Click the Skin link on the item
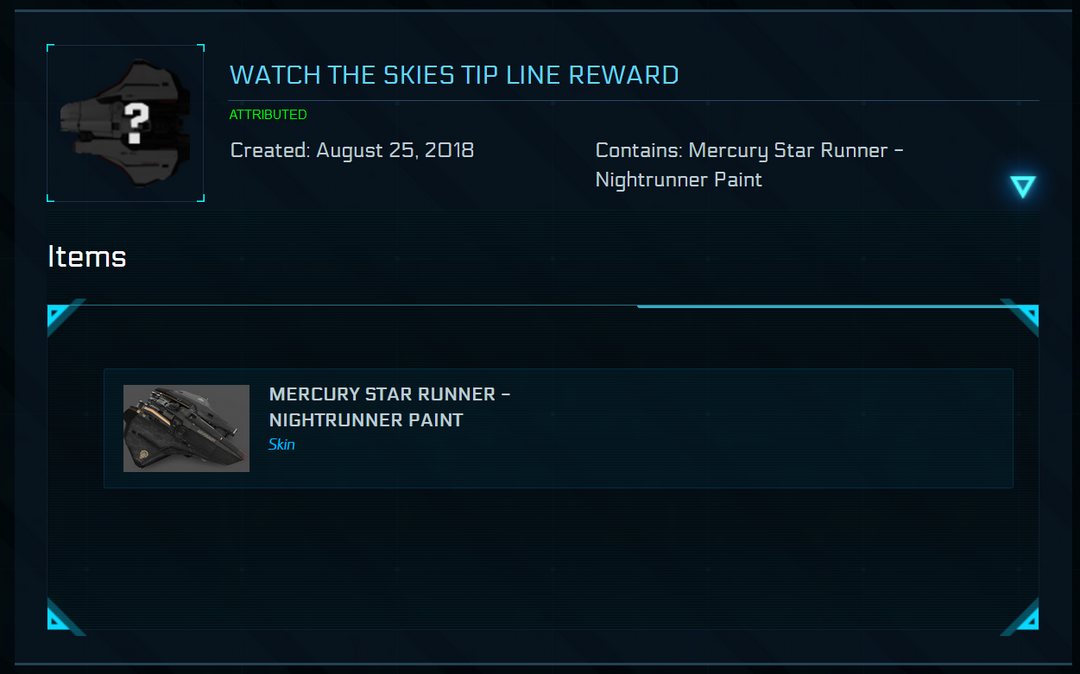The height and width of the screenshot is (674, 1080). [282, 444]
